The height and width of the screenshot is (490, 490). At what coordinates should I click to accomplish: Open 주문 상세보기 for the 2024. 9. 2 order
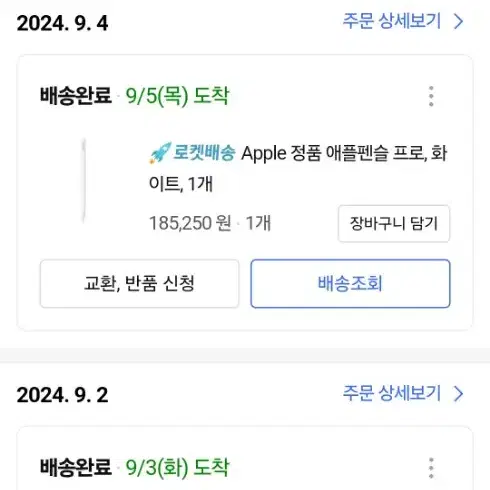coord(392,394)
